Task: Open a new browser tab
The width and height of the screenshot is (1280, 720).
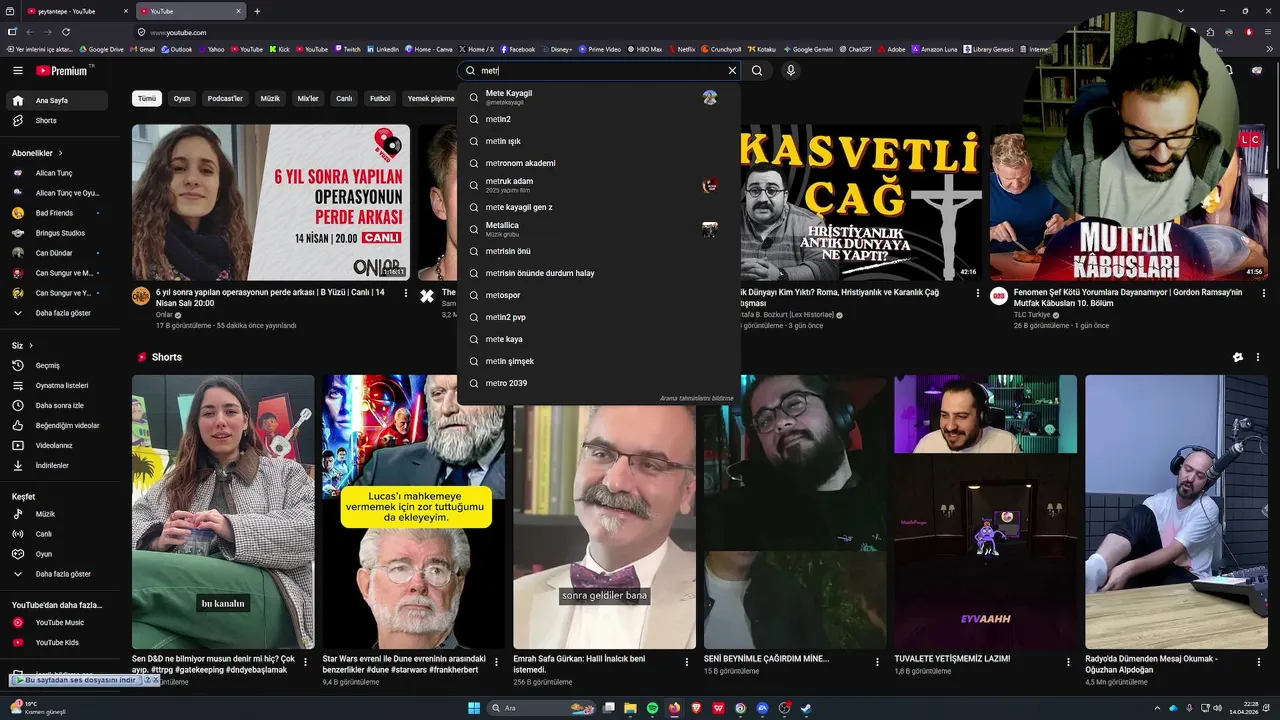Action: (x=257, y=11)
